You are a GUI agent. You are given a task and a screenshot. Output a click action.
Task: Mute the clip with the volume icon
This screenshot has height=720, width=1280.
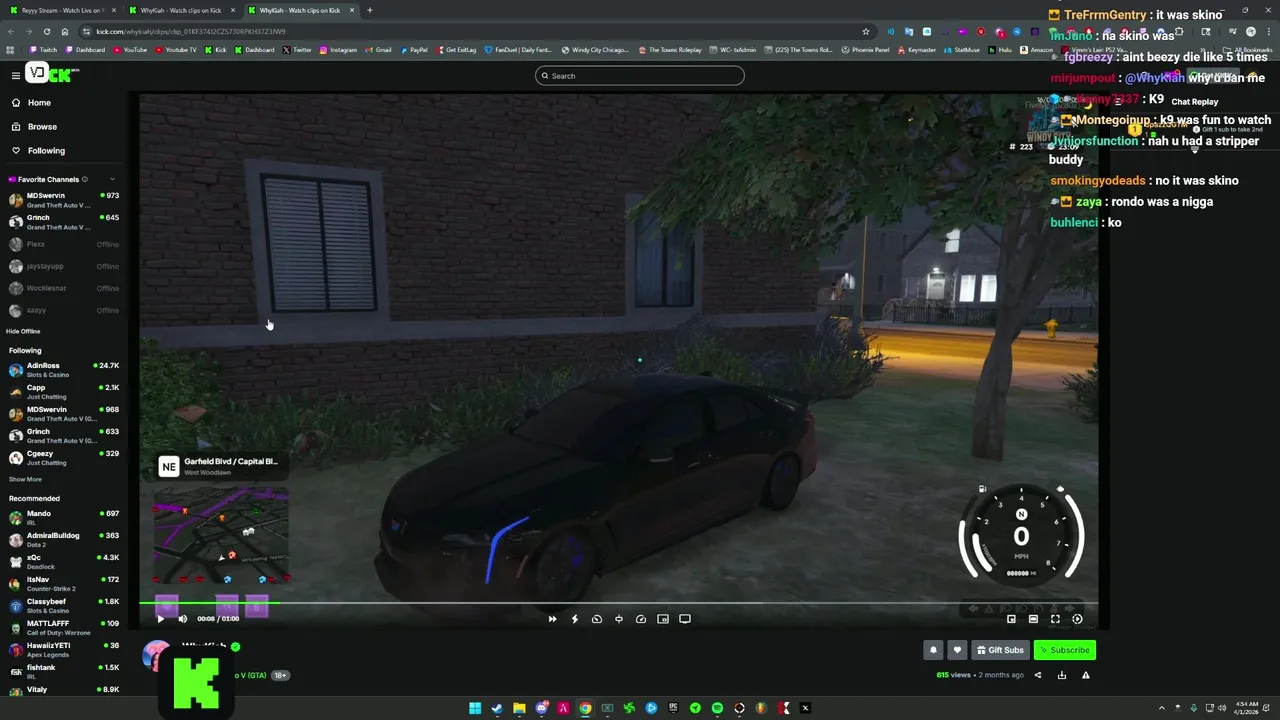tap(182, 619)
